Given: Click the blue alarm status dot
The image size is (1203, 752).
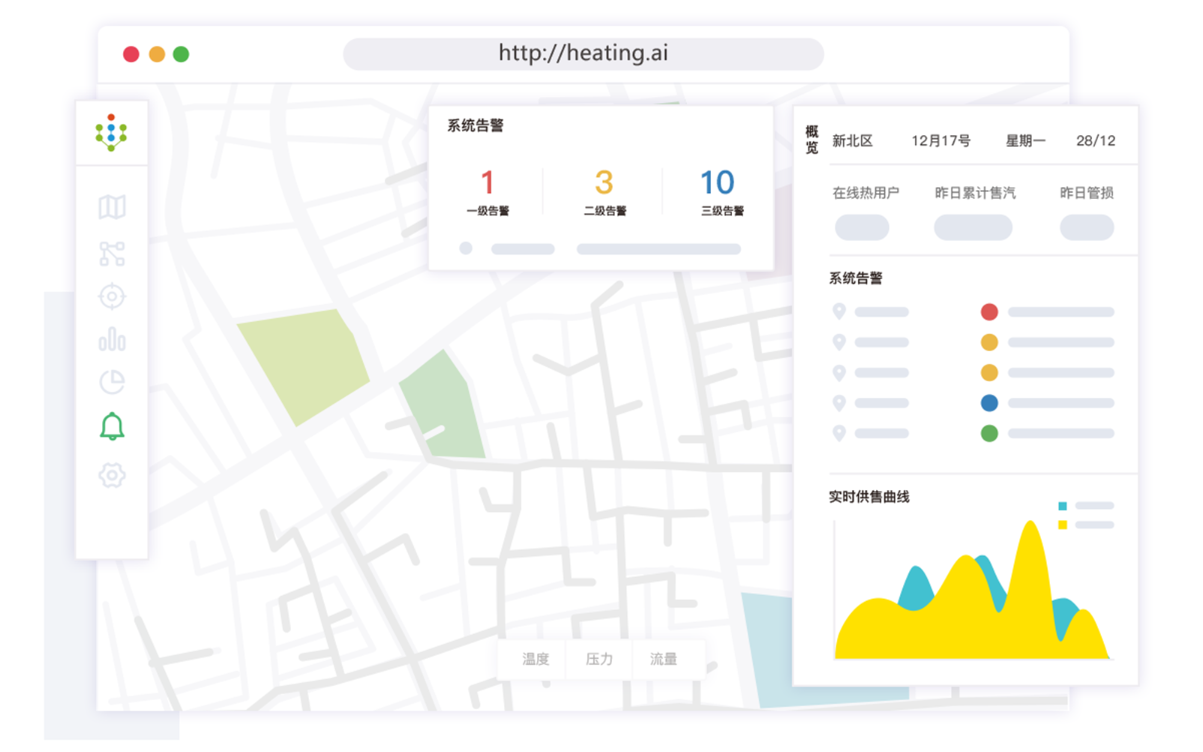Looking at the screenshot, I should [989, 404].
